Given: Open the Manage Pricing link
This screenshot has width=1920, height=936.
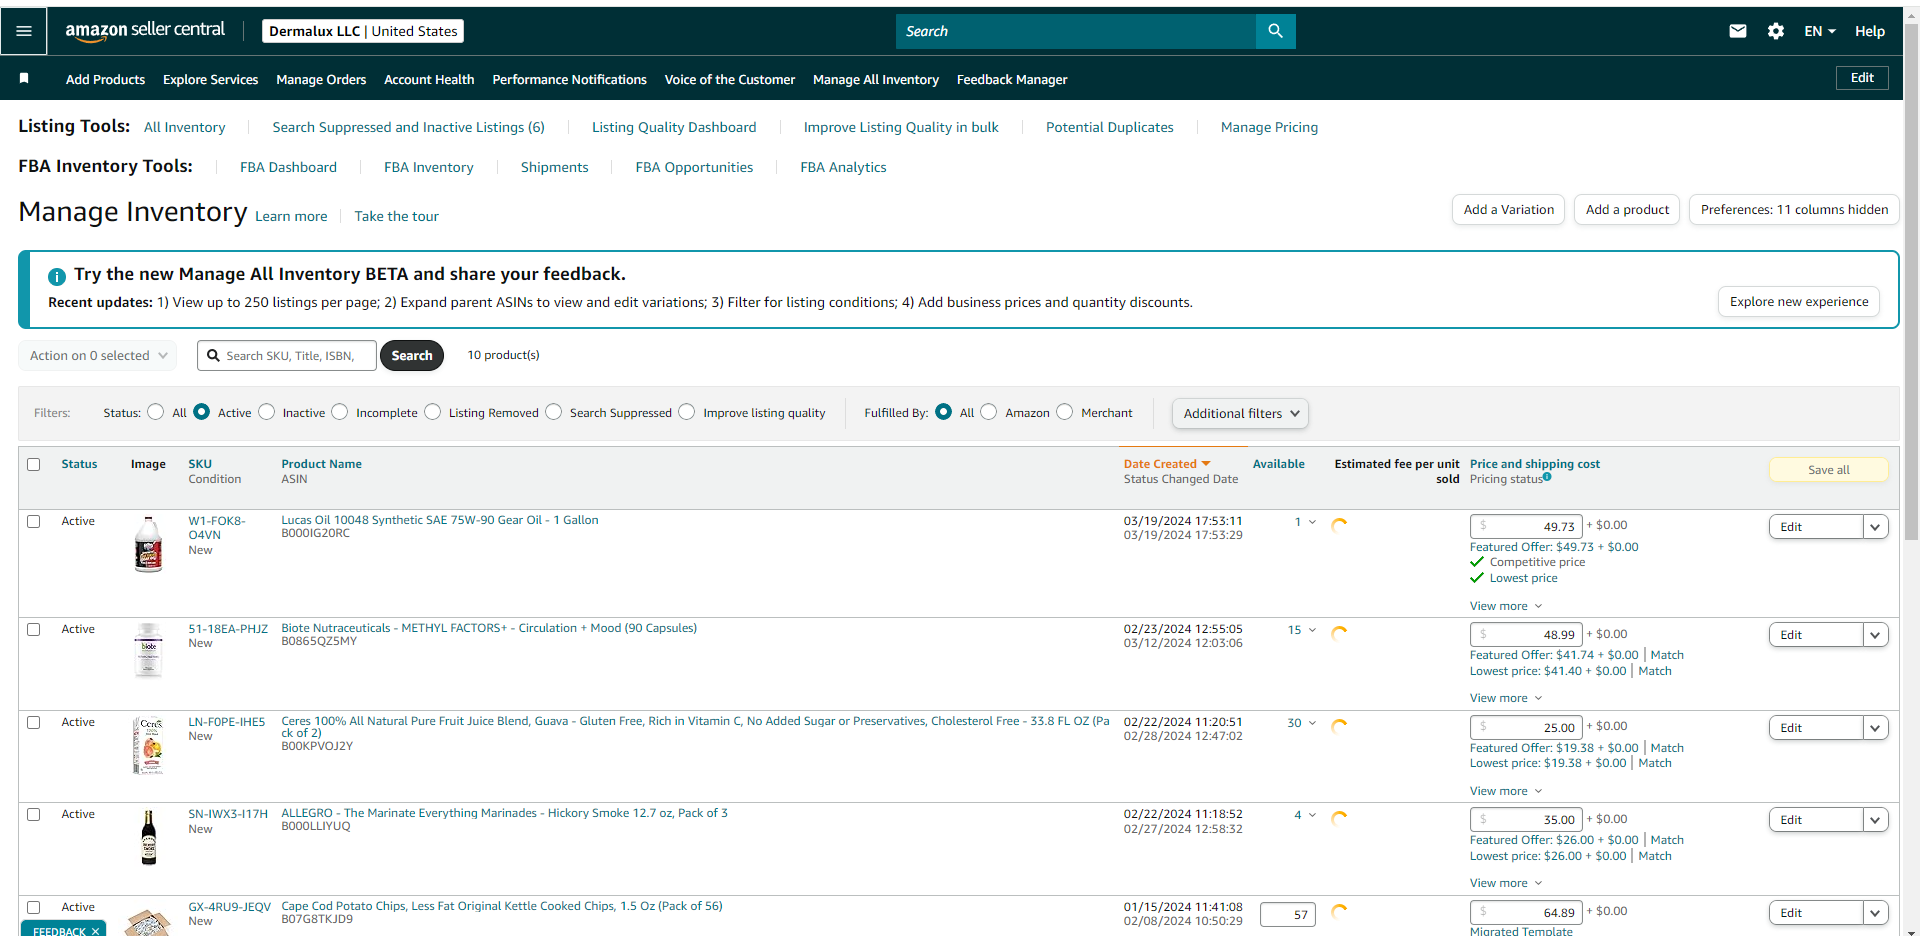Looking at the screenshot, I should [1269, 127].
